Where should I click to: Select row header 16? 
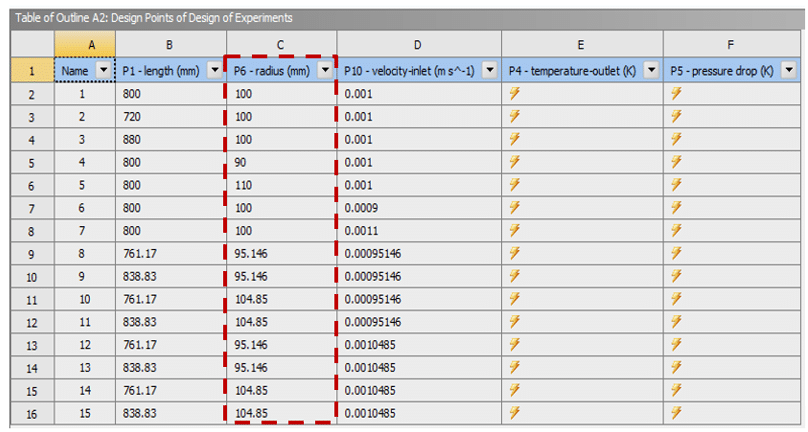click(32, 413)
